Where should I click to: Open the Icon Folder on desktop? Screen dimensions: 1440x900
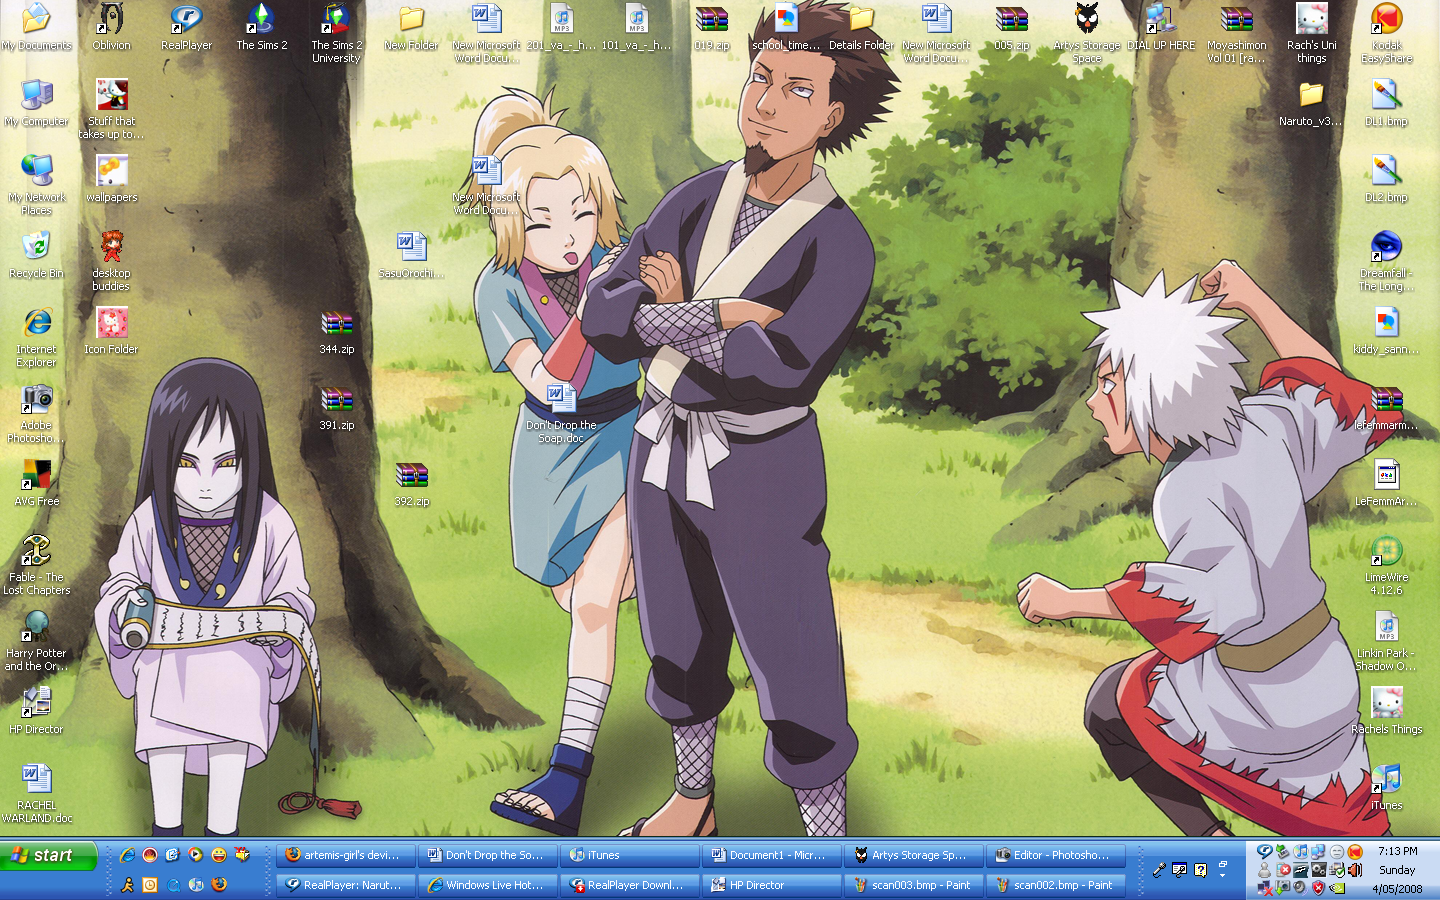(111, 331)
